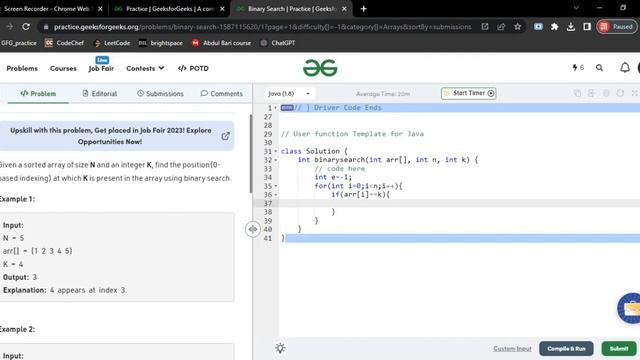
Task: Toggle the Chrome side panel icon
Action: pyautogui.click(x=587, y=27)
